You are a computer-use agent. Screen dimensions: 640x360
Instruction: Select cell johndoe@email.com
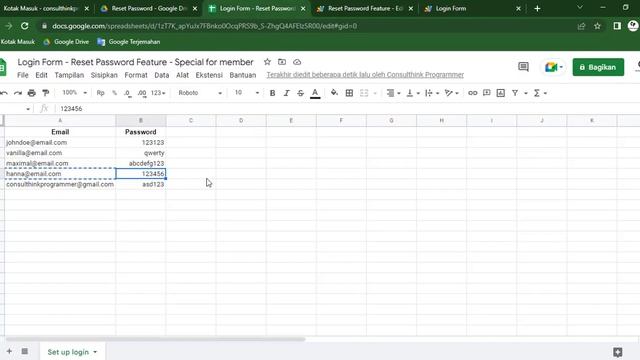[60, 142]
